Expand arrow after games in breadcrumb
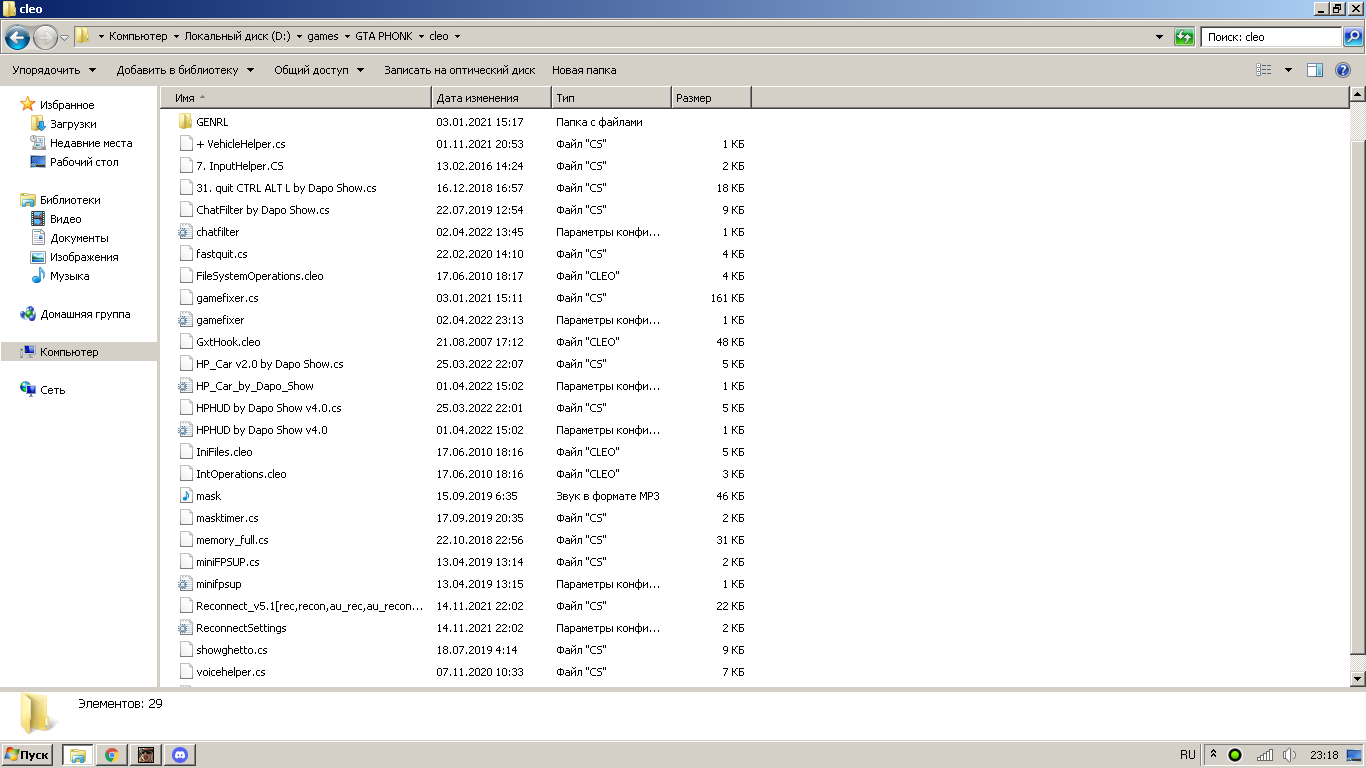Viewport: 1366px width, 768px height. [347, 36]
